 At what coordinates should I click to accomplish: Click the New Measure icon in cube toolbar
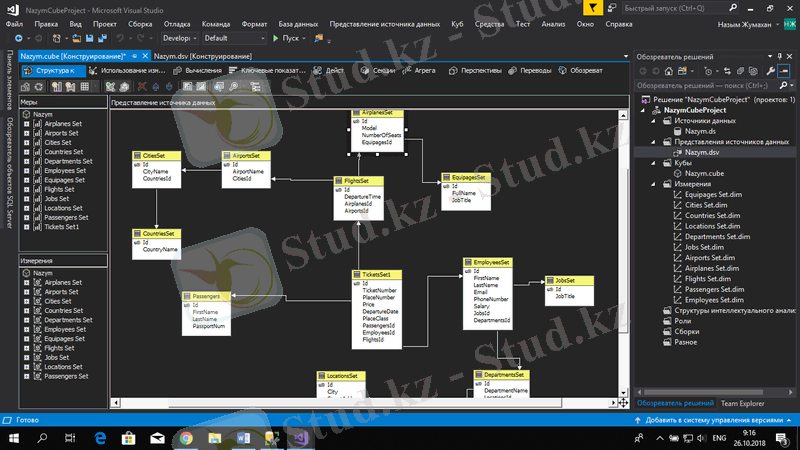[x=57, y=87]
